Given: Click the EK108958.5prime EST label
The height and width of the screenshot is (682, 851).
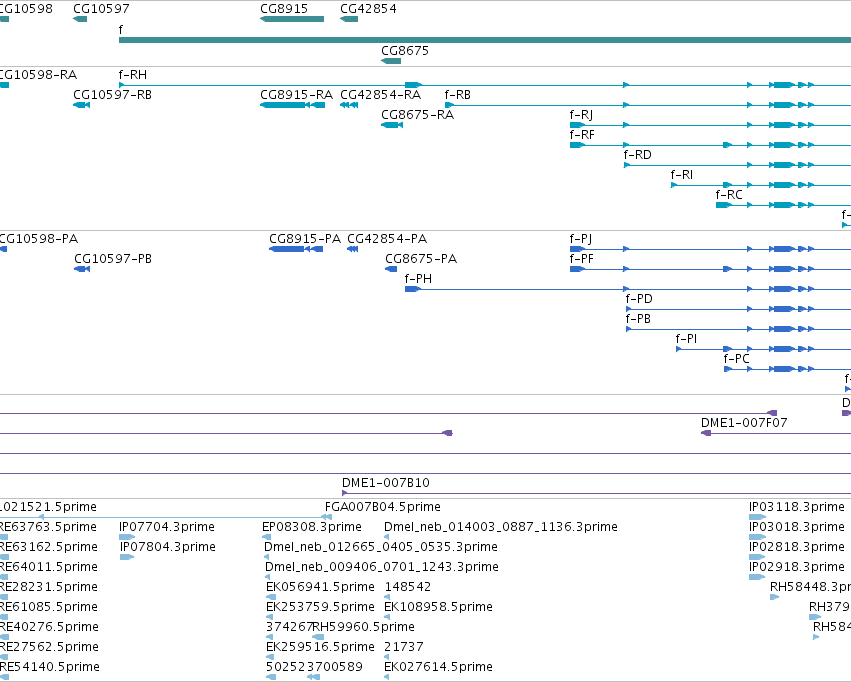Looking at the screenshot, I should (439, 608).
